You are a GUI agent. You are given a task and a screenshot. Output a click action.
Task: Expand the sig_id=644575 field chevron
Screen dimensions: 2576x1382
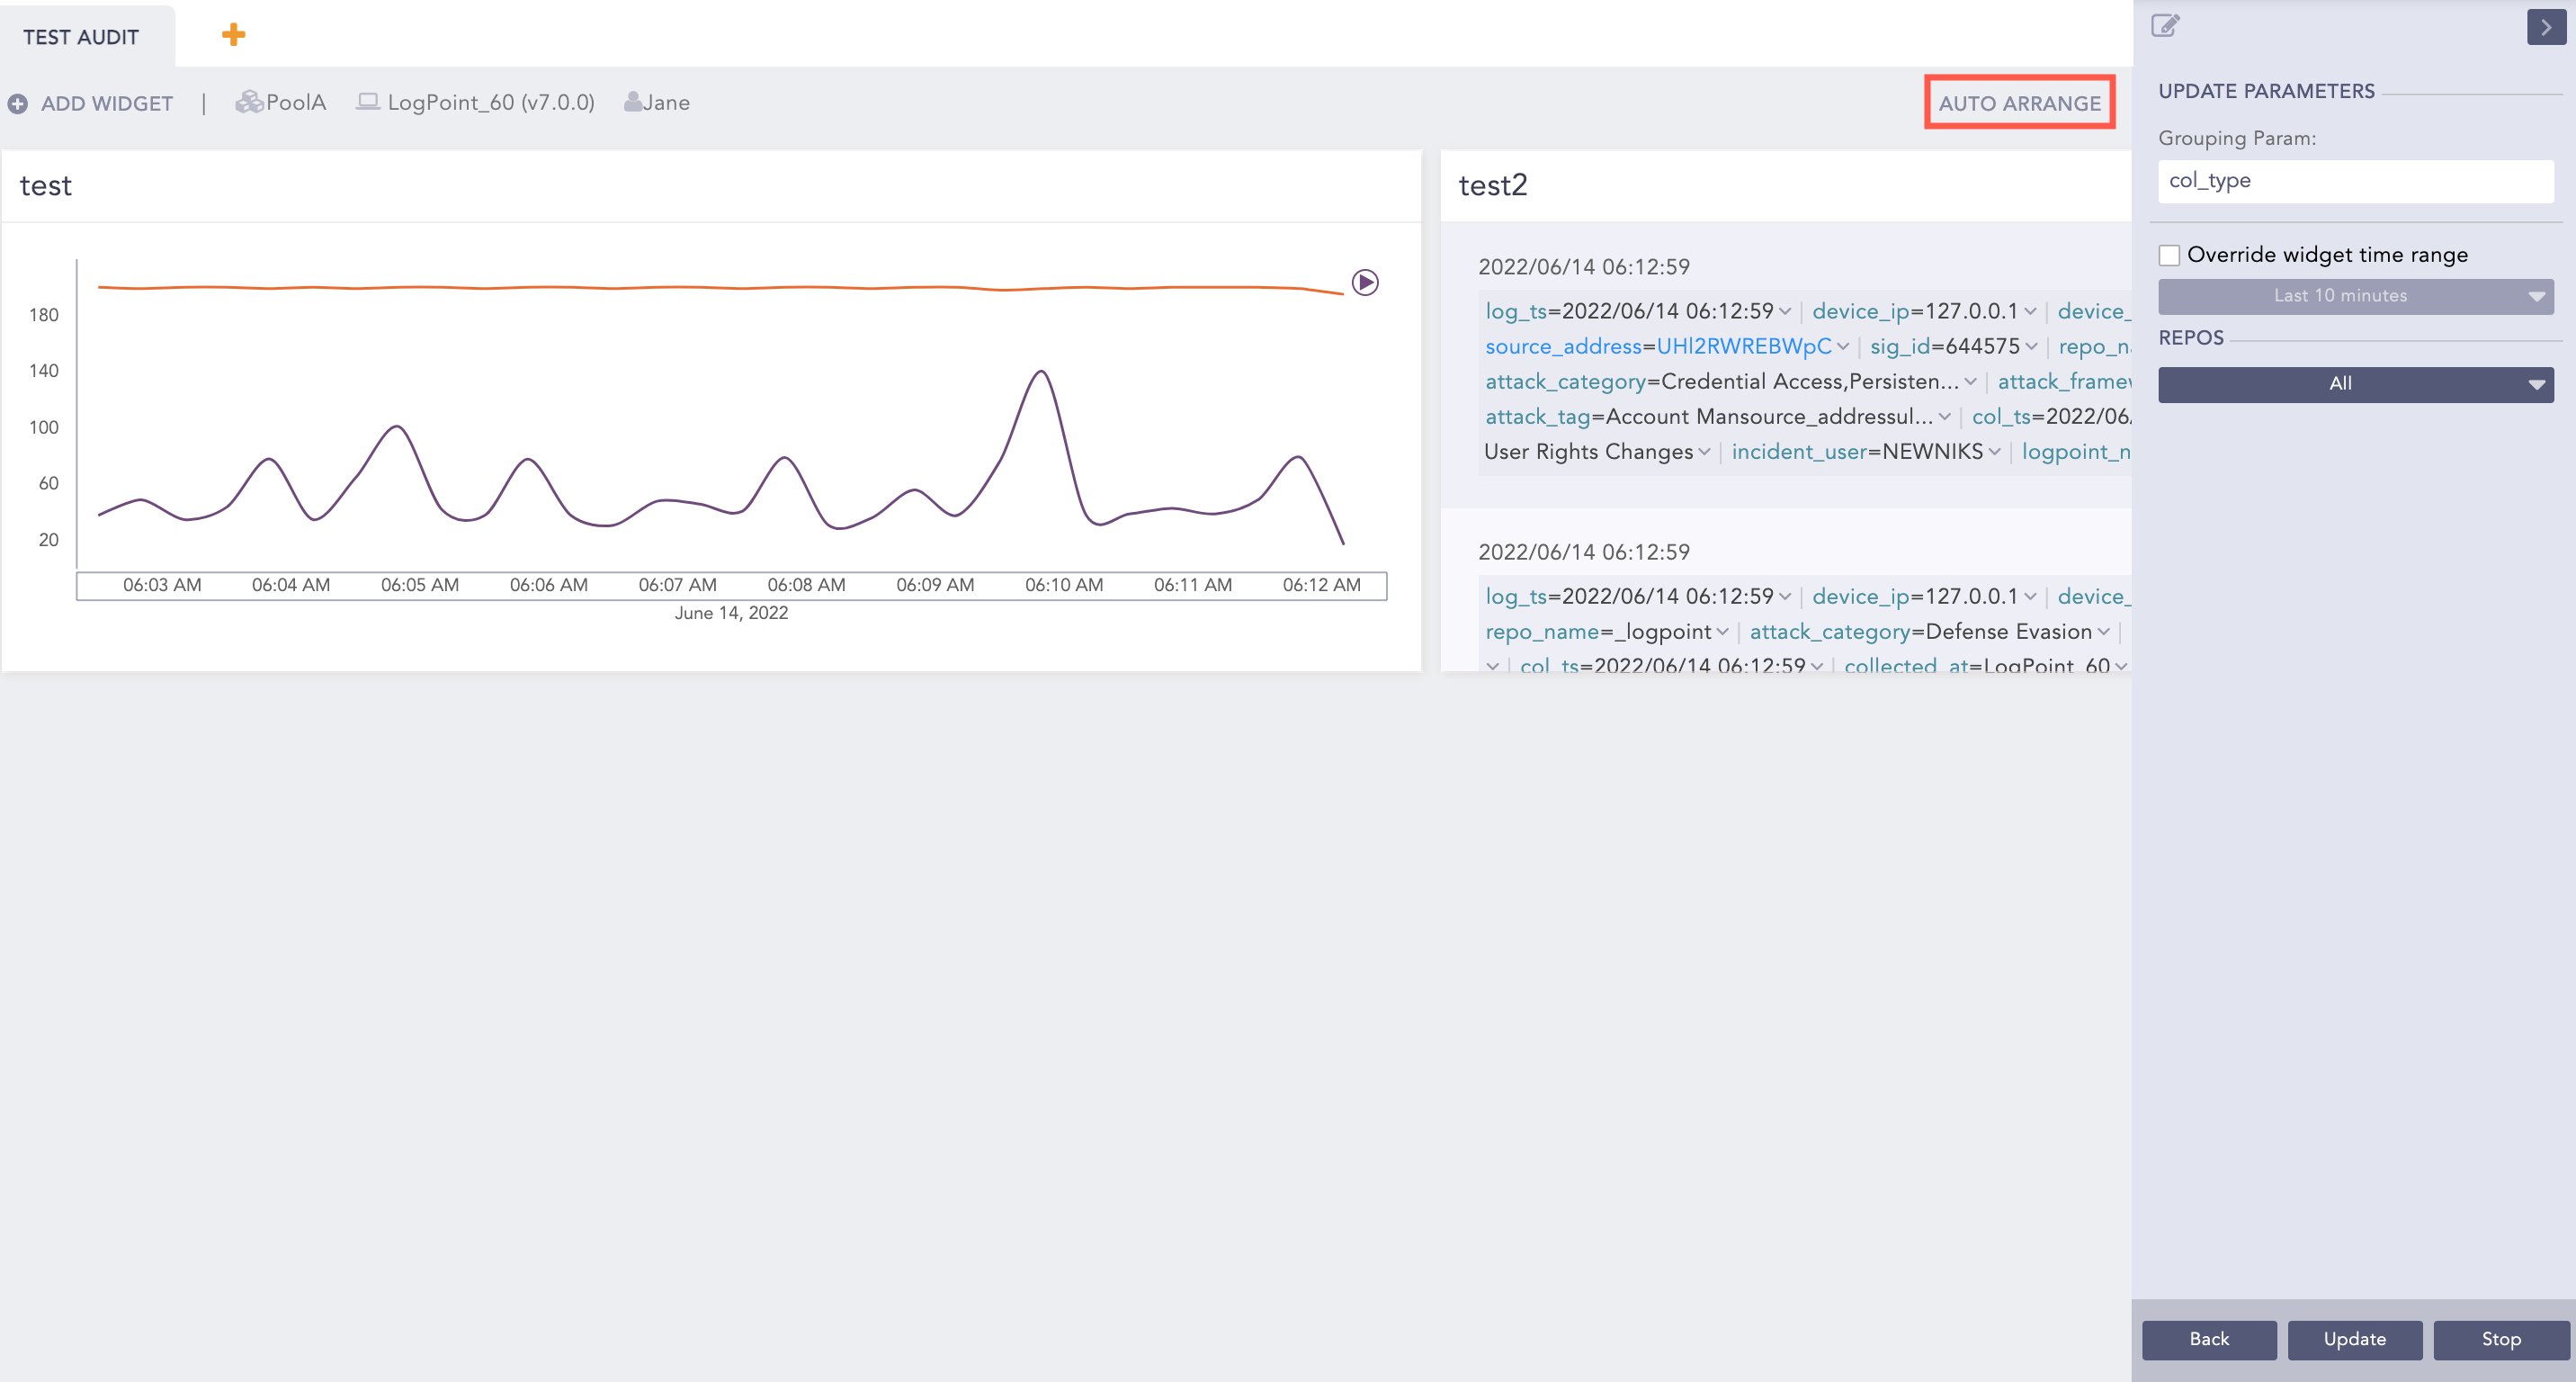[2031, 347]
